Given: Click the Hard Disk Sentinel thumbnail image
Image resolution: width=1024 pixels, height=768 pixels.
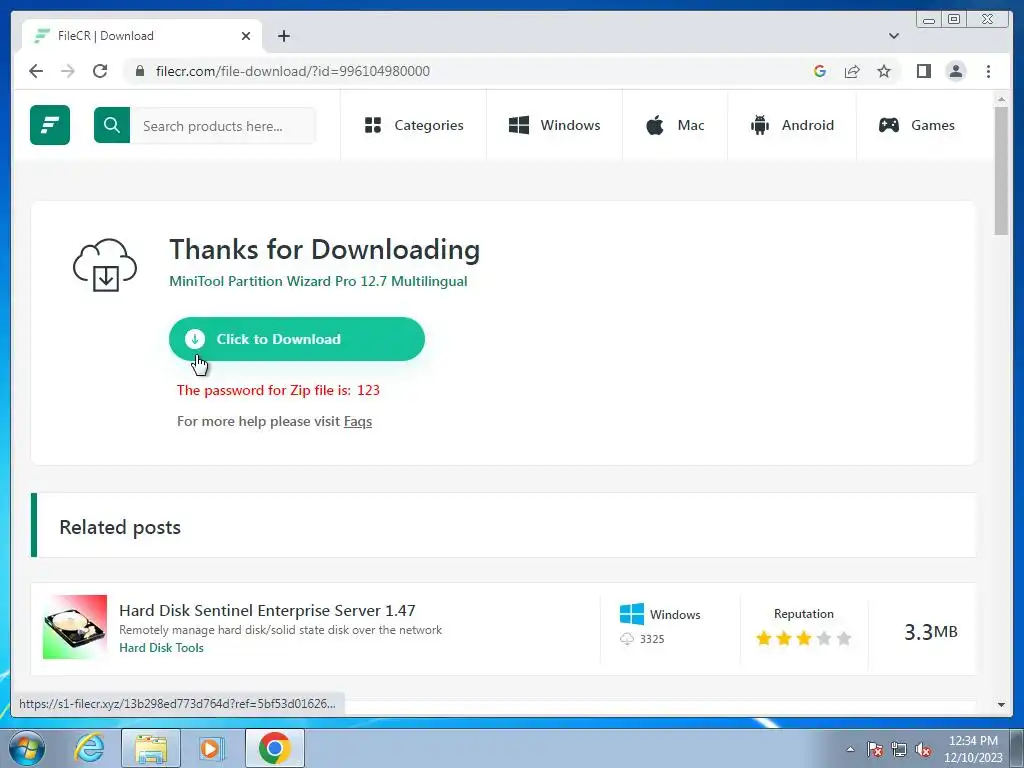Looking at the screenshot, I should coord(74,627).
